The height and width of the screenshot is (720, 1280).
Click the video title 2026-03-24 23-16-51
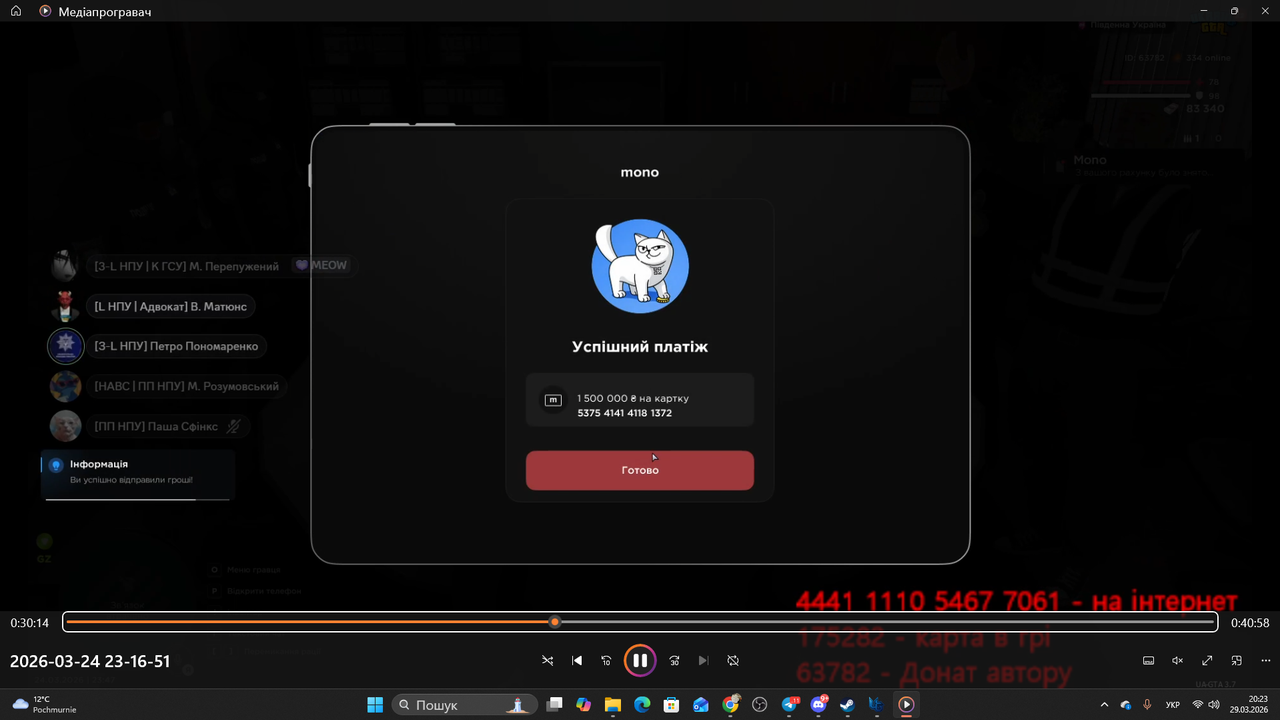(90, 662)
